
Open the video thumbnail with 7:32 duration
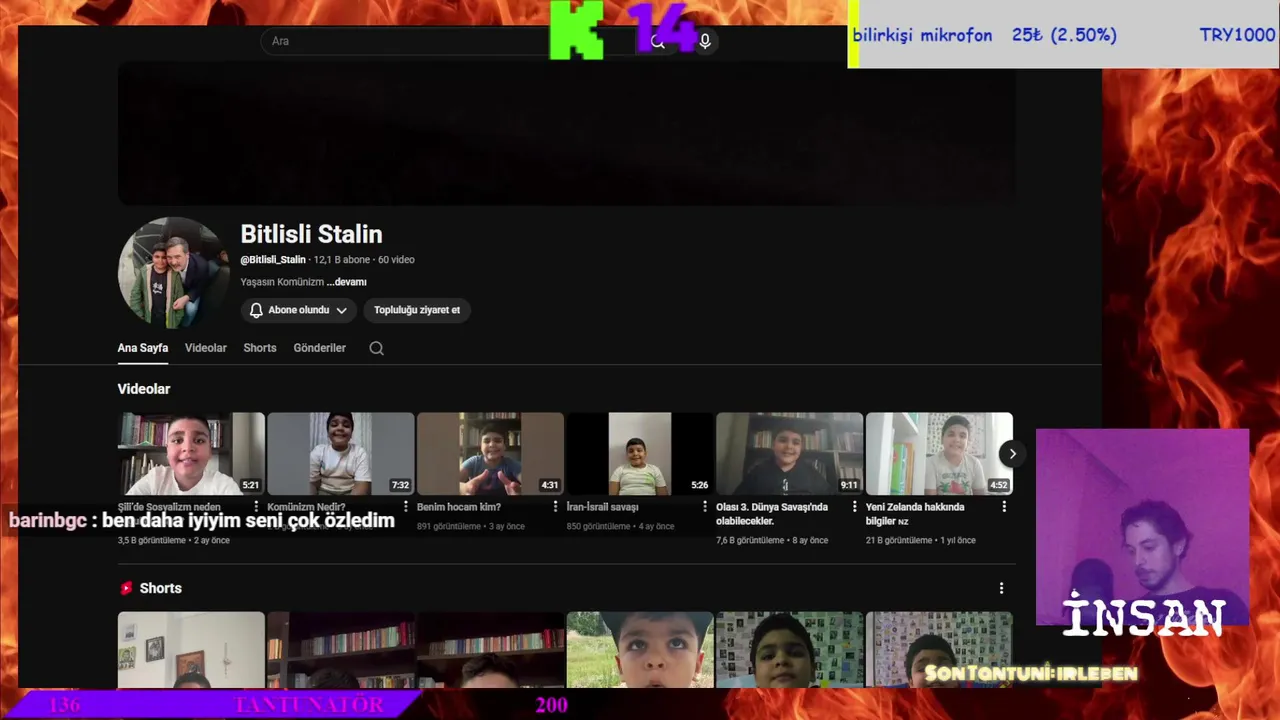pos(341,454)
